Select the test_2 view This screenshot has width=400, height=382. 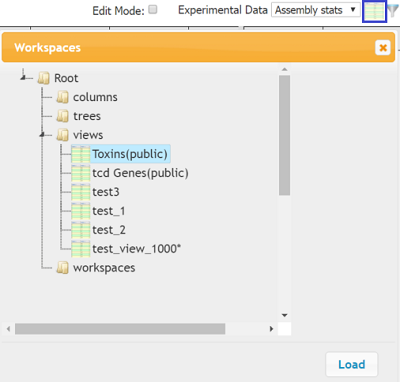point(109,230)
